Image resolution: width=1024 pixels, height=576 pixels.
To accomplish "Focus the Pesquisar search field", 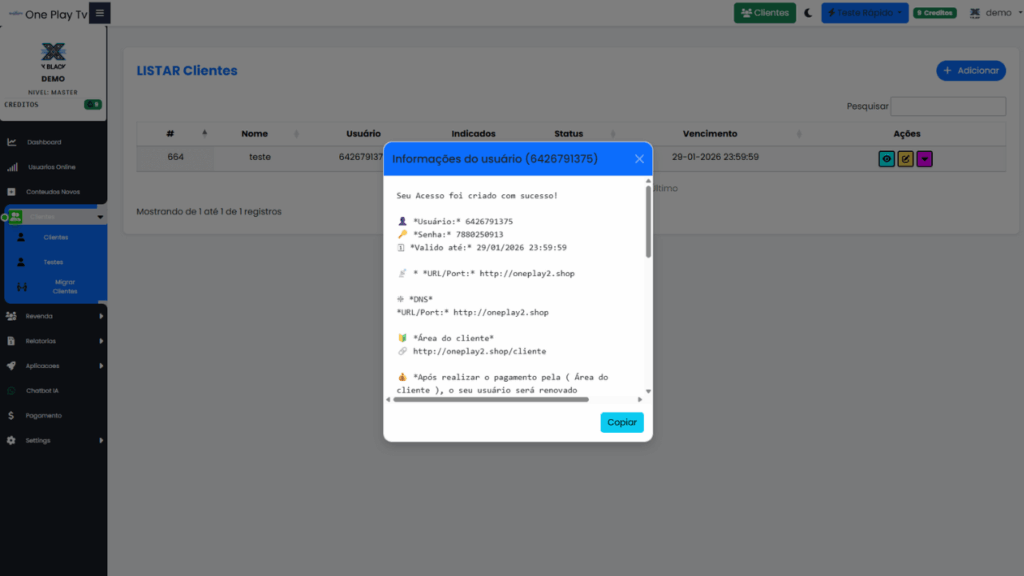I will coord(948,106).
